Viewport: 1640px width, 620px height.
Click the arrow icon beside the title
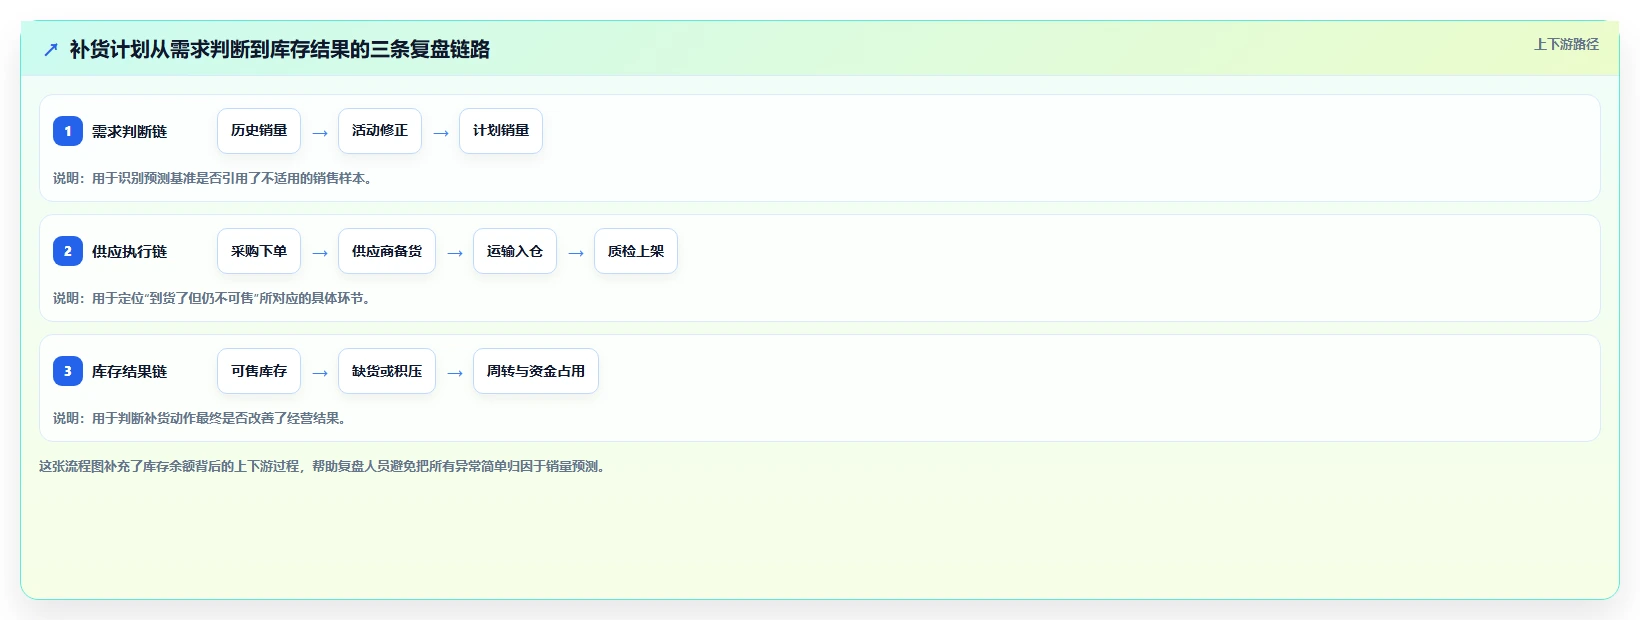51,49
